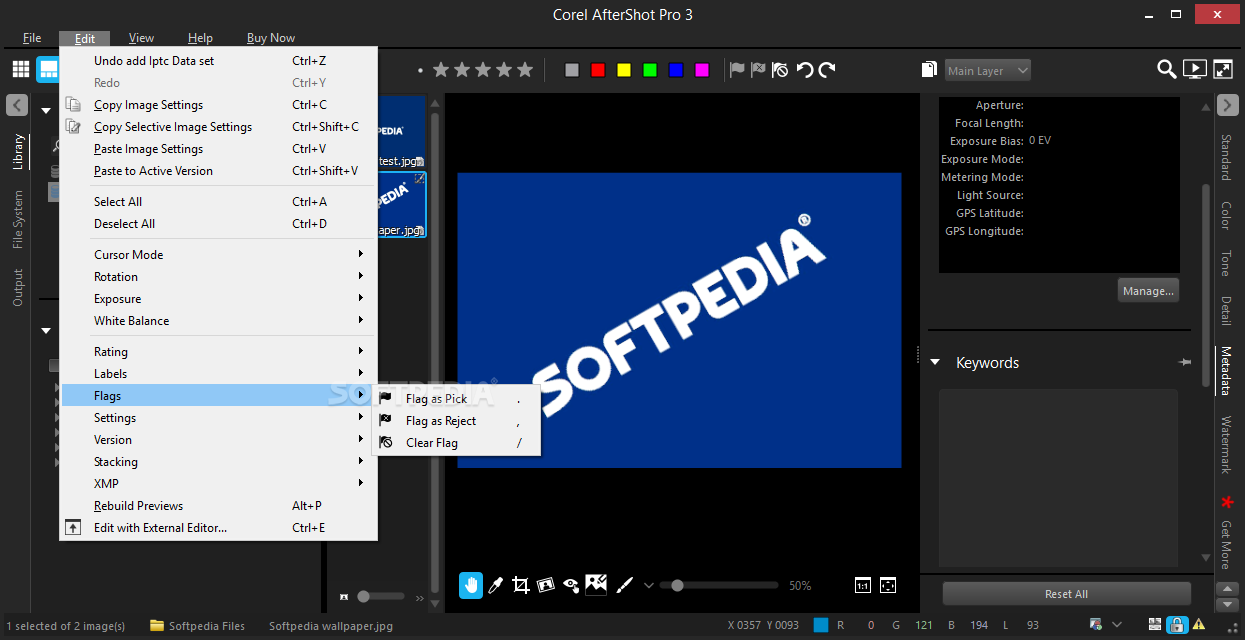Click Rebuild Previews in Edit menu
This screenshot has width=1245, height=640.
[219, 505]
